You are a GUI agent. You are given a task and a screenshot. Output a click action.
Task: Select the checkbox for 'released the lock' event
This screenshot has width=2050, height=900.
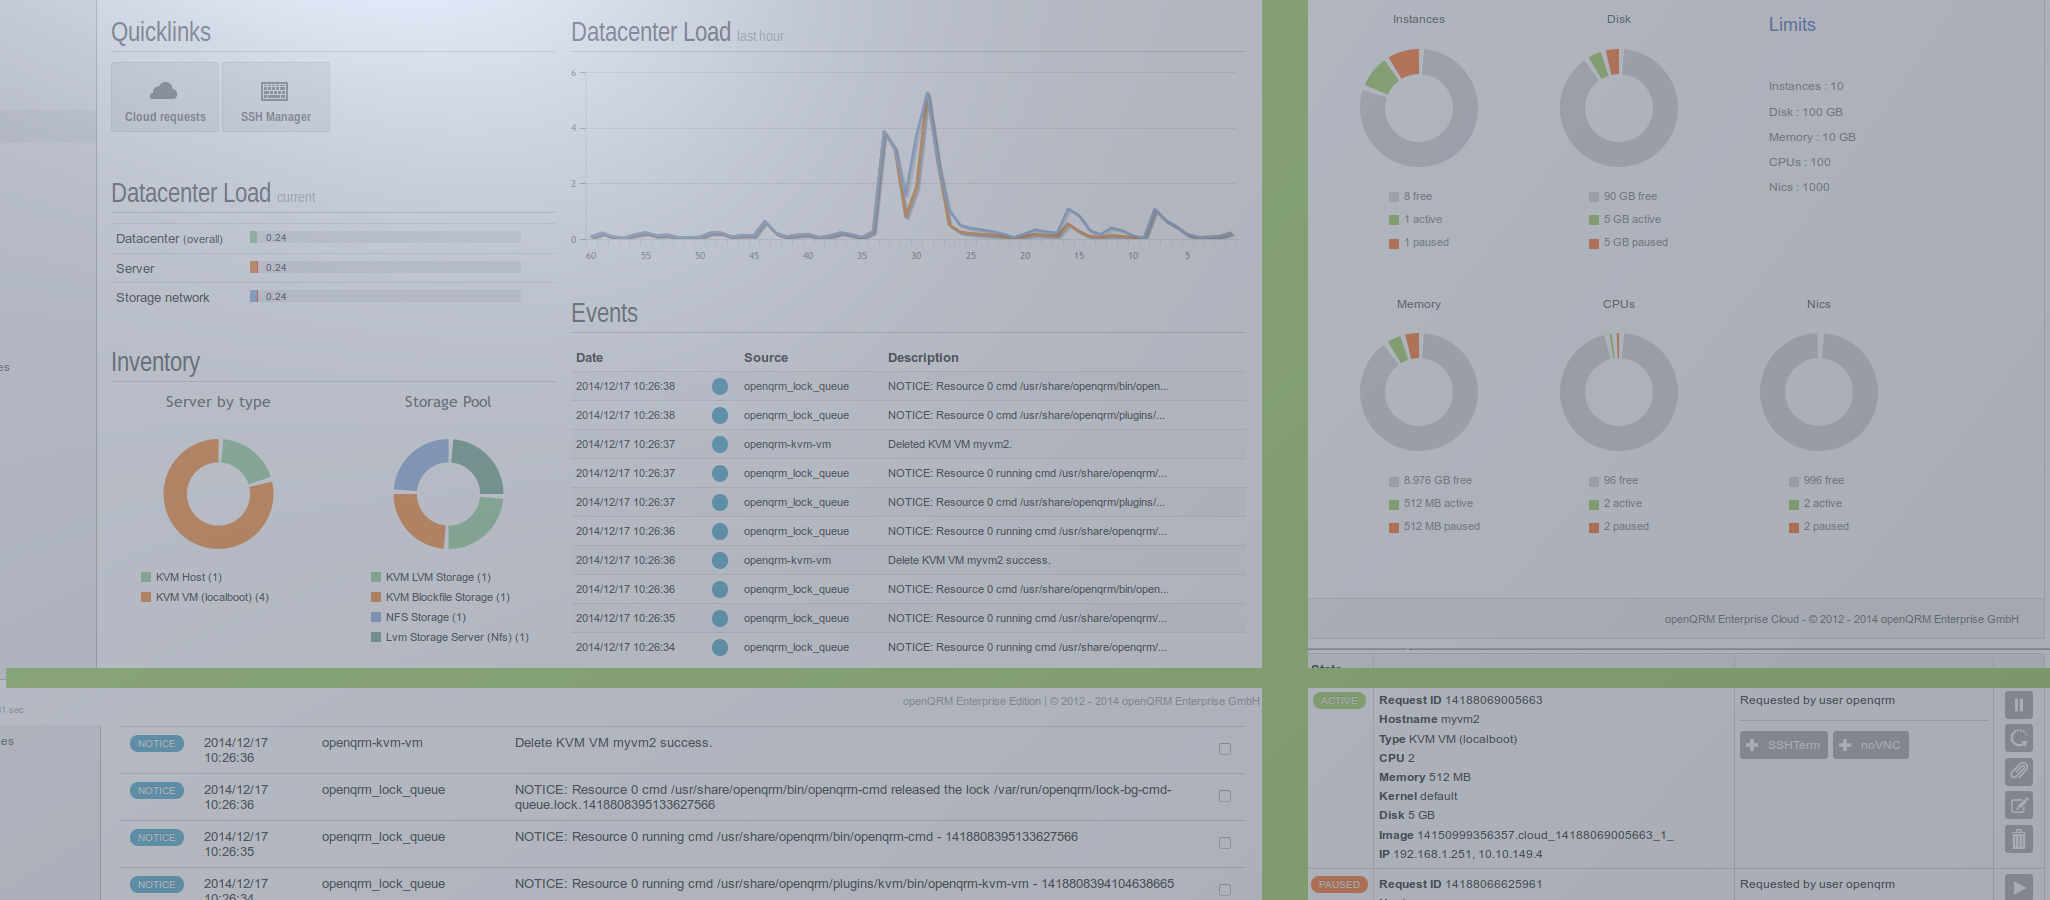[1224, 796]
